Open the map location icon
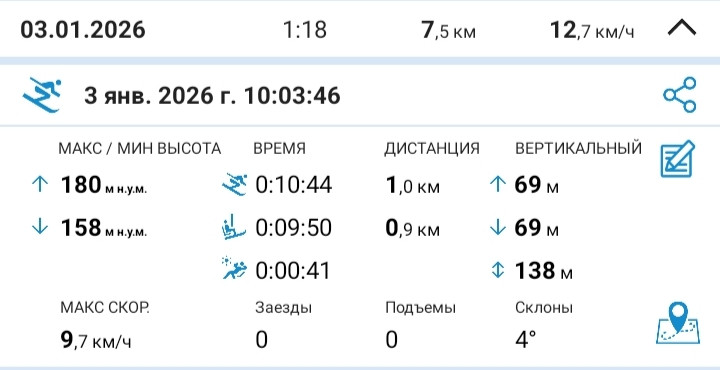The height and width of the screenshot is (370, 720). [678, 323]
